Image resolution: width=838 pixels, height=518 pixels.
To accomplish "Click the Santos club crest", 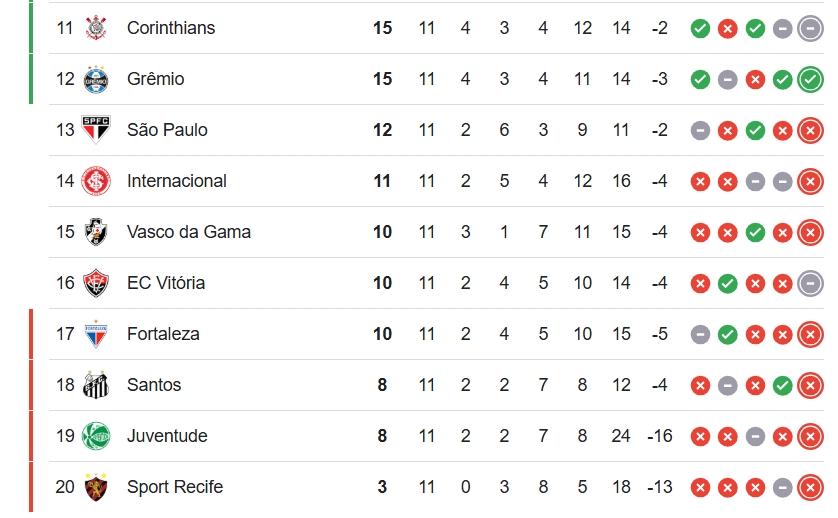I will pos(96,385).
